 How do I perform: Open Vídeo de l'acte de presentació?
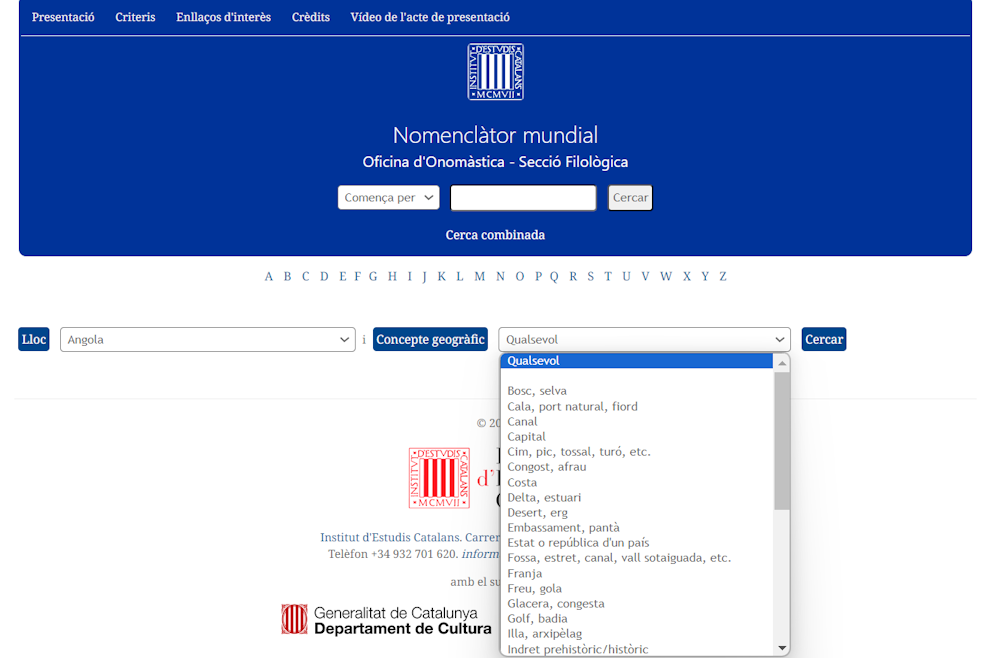(430, 17)
